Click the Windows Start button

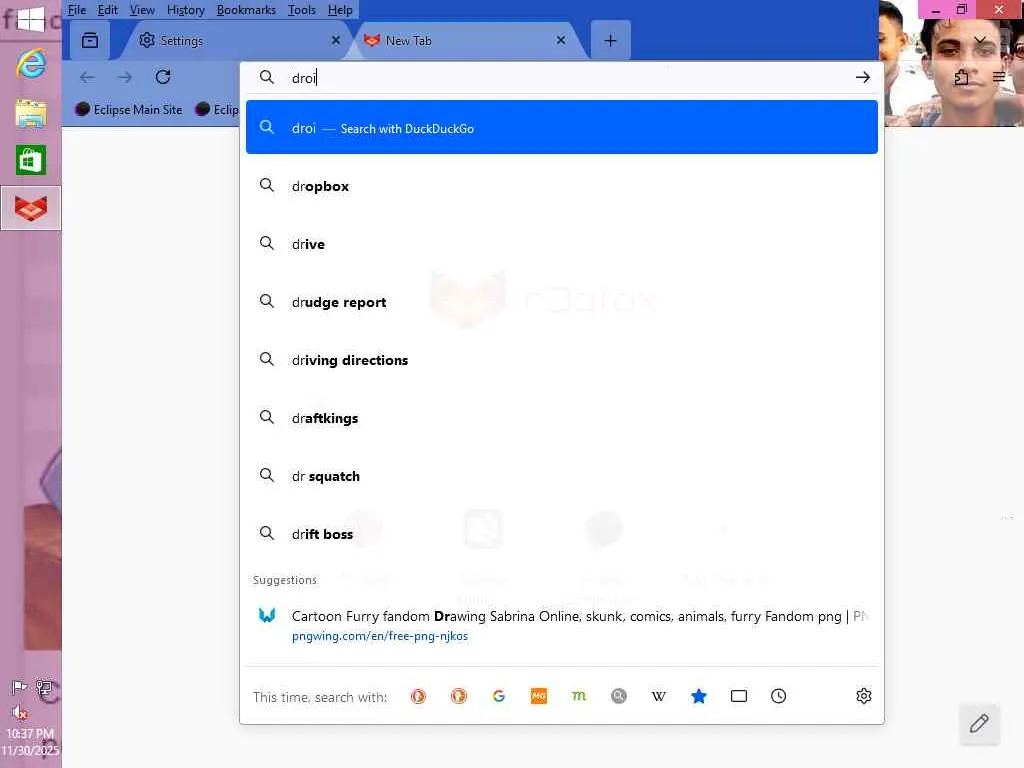(x=31, y=20)
